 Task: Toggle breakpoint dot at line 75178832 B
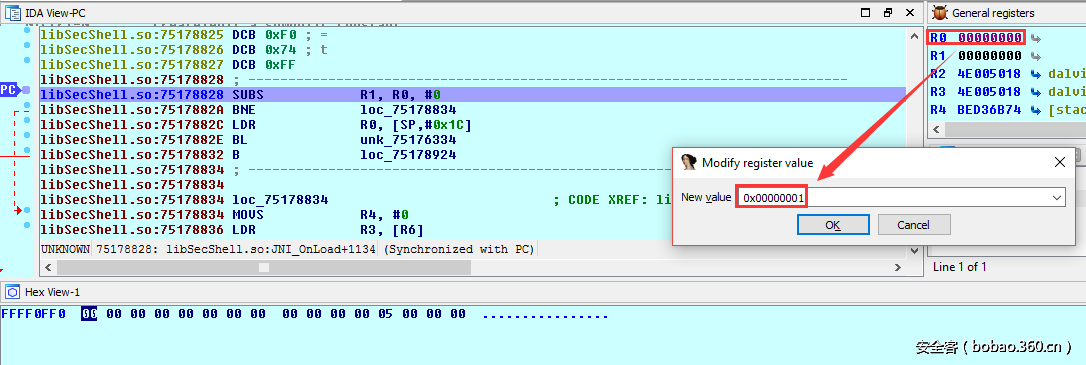(27, 150)
